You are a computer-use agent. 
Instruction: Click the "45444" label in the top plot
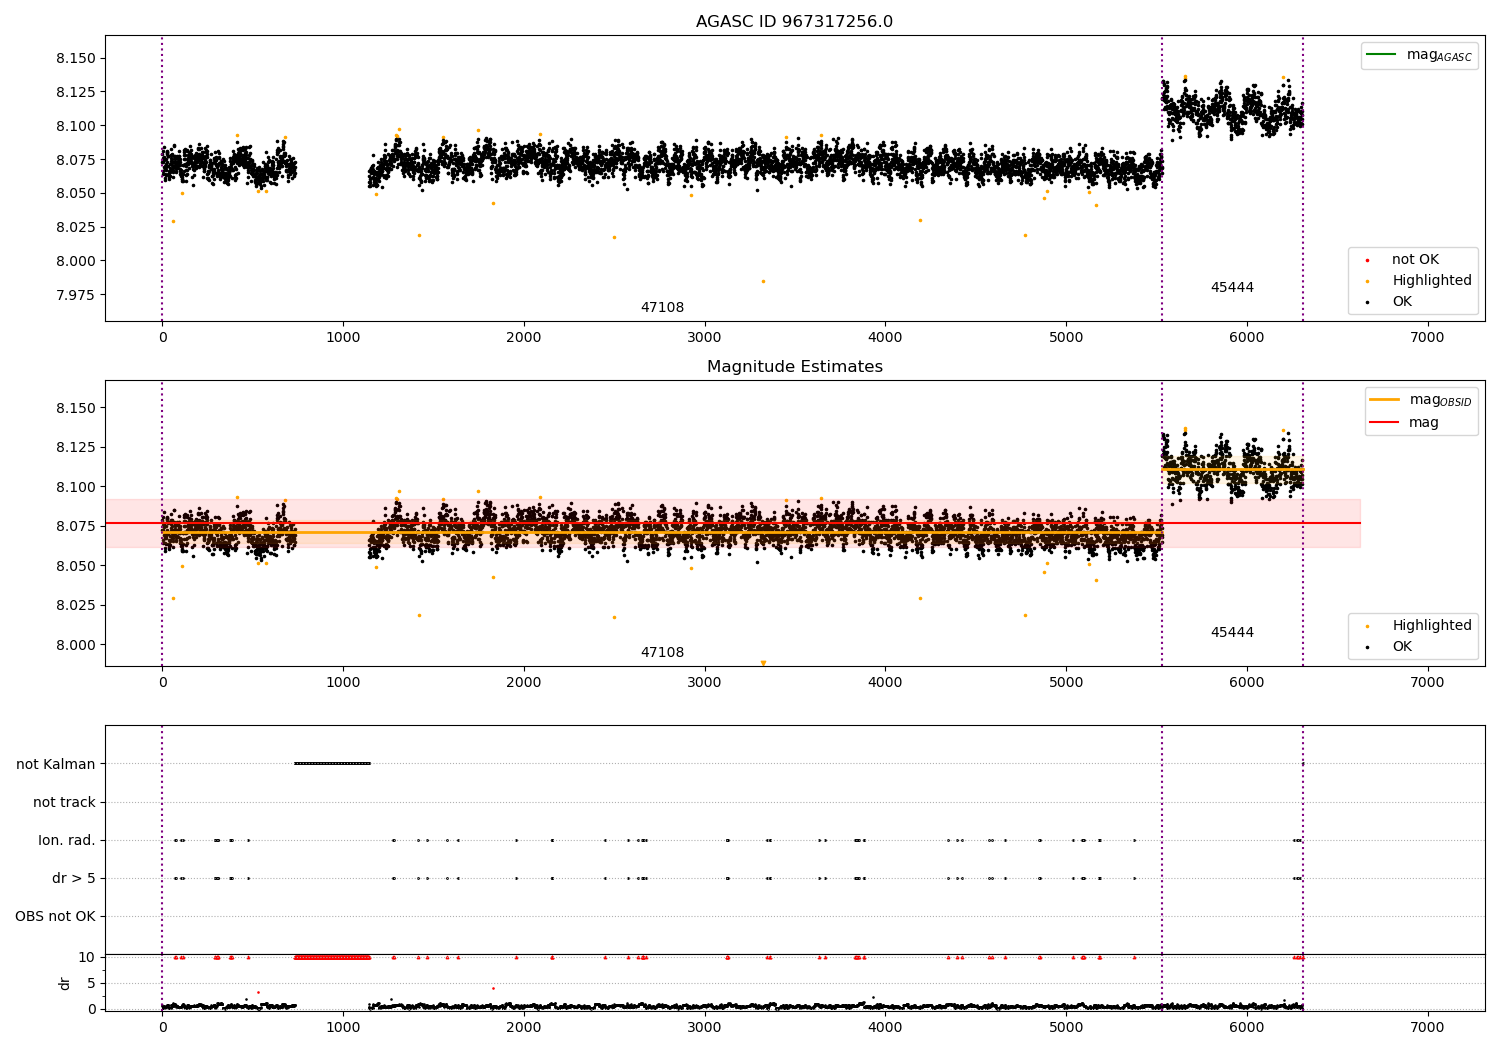[x=1232, y=288]
